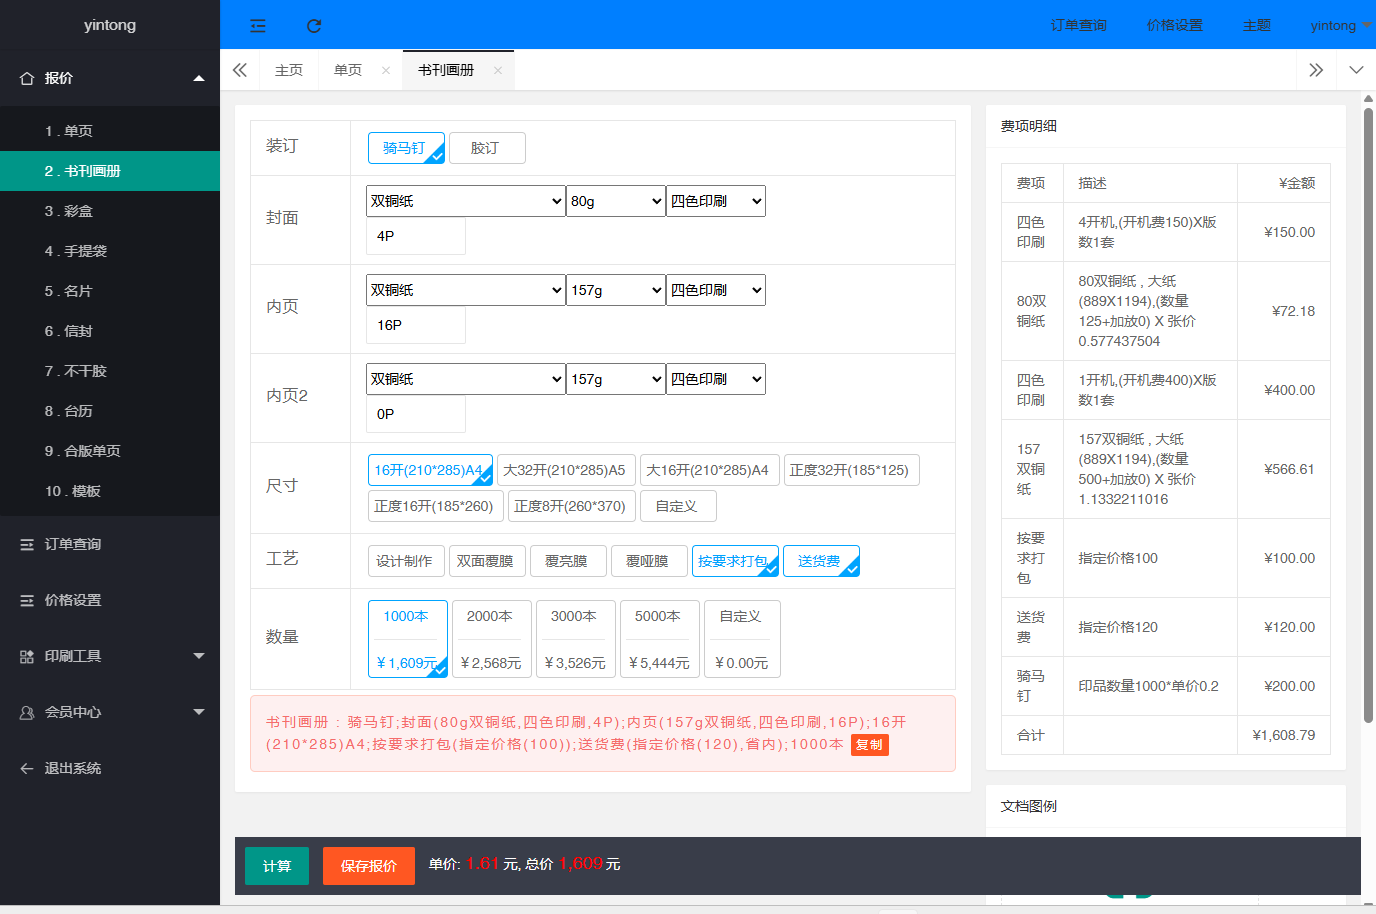Viewport: 1376px width, 914px height.
Task: Open 内页 weight 157g dropdown
Action: pos(616,290)
